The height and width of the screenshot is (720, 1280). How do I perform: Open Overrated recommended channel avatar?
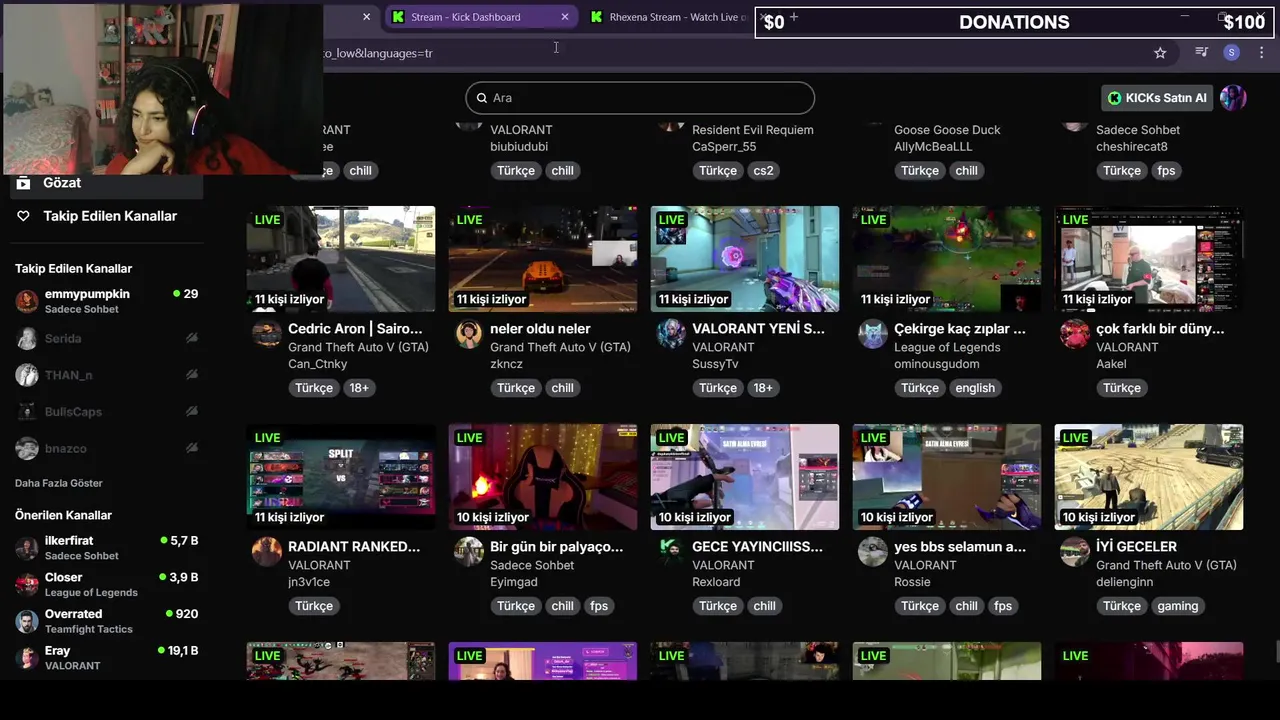click(27, 621)
